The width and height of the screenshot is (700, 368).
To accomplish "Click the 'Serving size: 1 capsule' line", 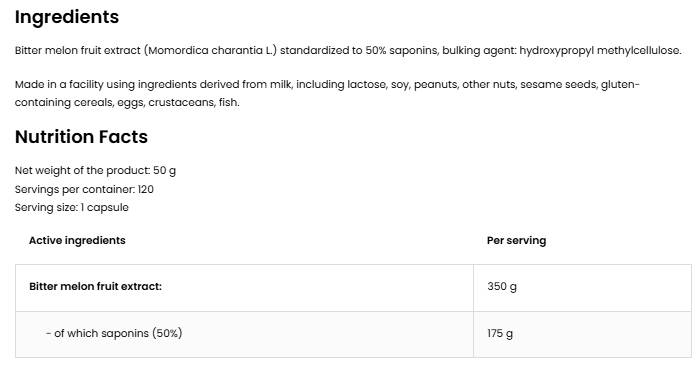I will coord(72,208).
